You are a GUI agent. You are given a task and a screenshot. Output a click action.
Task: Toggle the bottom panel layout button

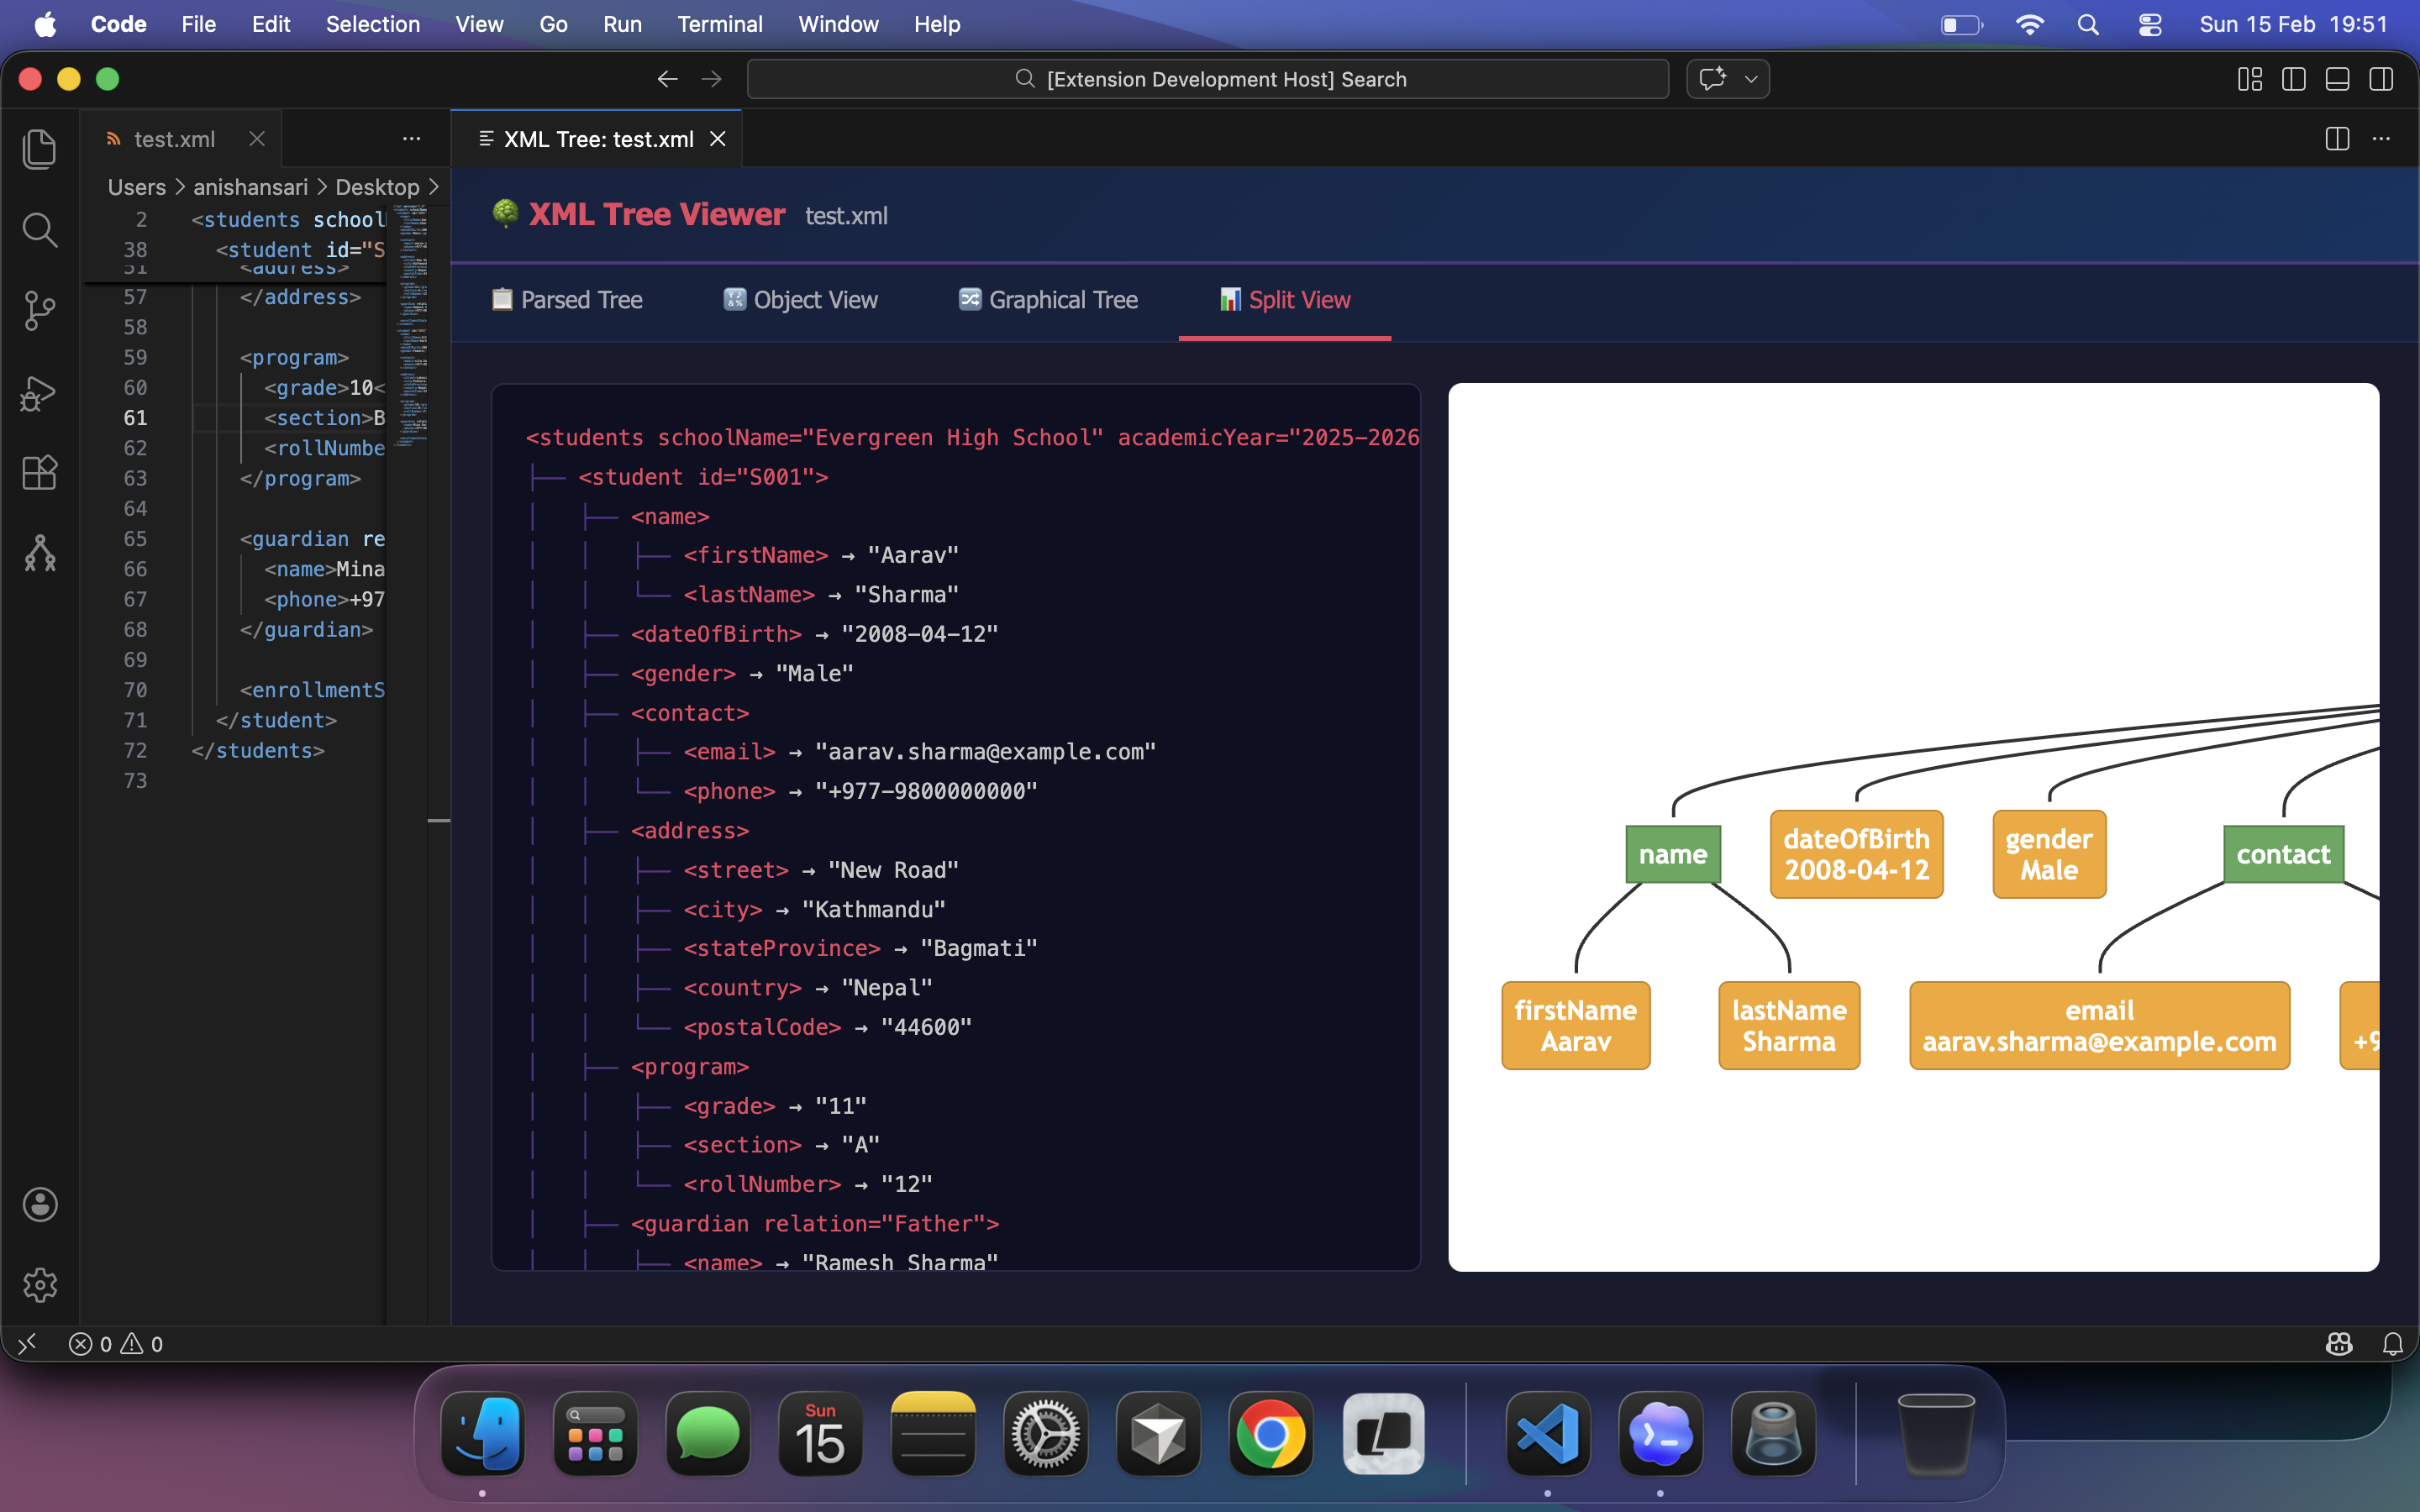(x=2337, y=79)
